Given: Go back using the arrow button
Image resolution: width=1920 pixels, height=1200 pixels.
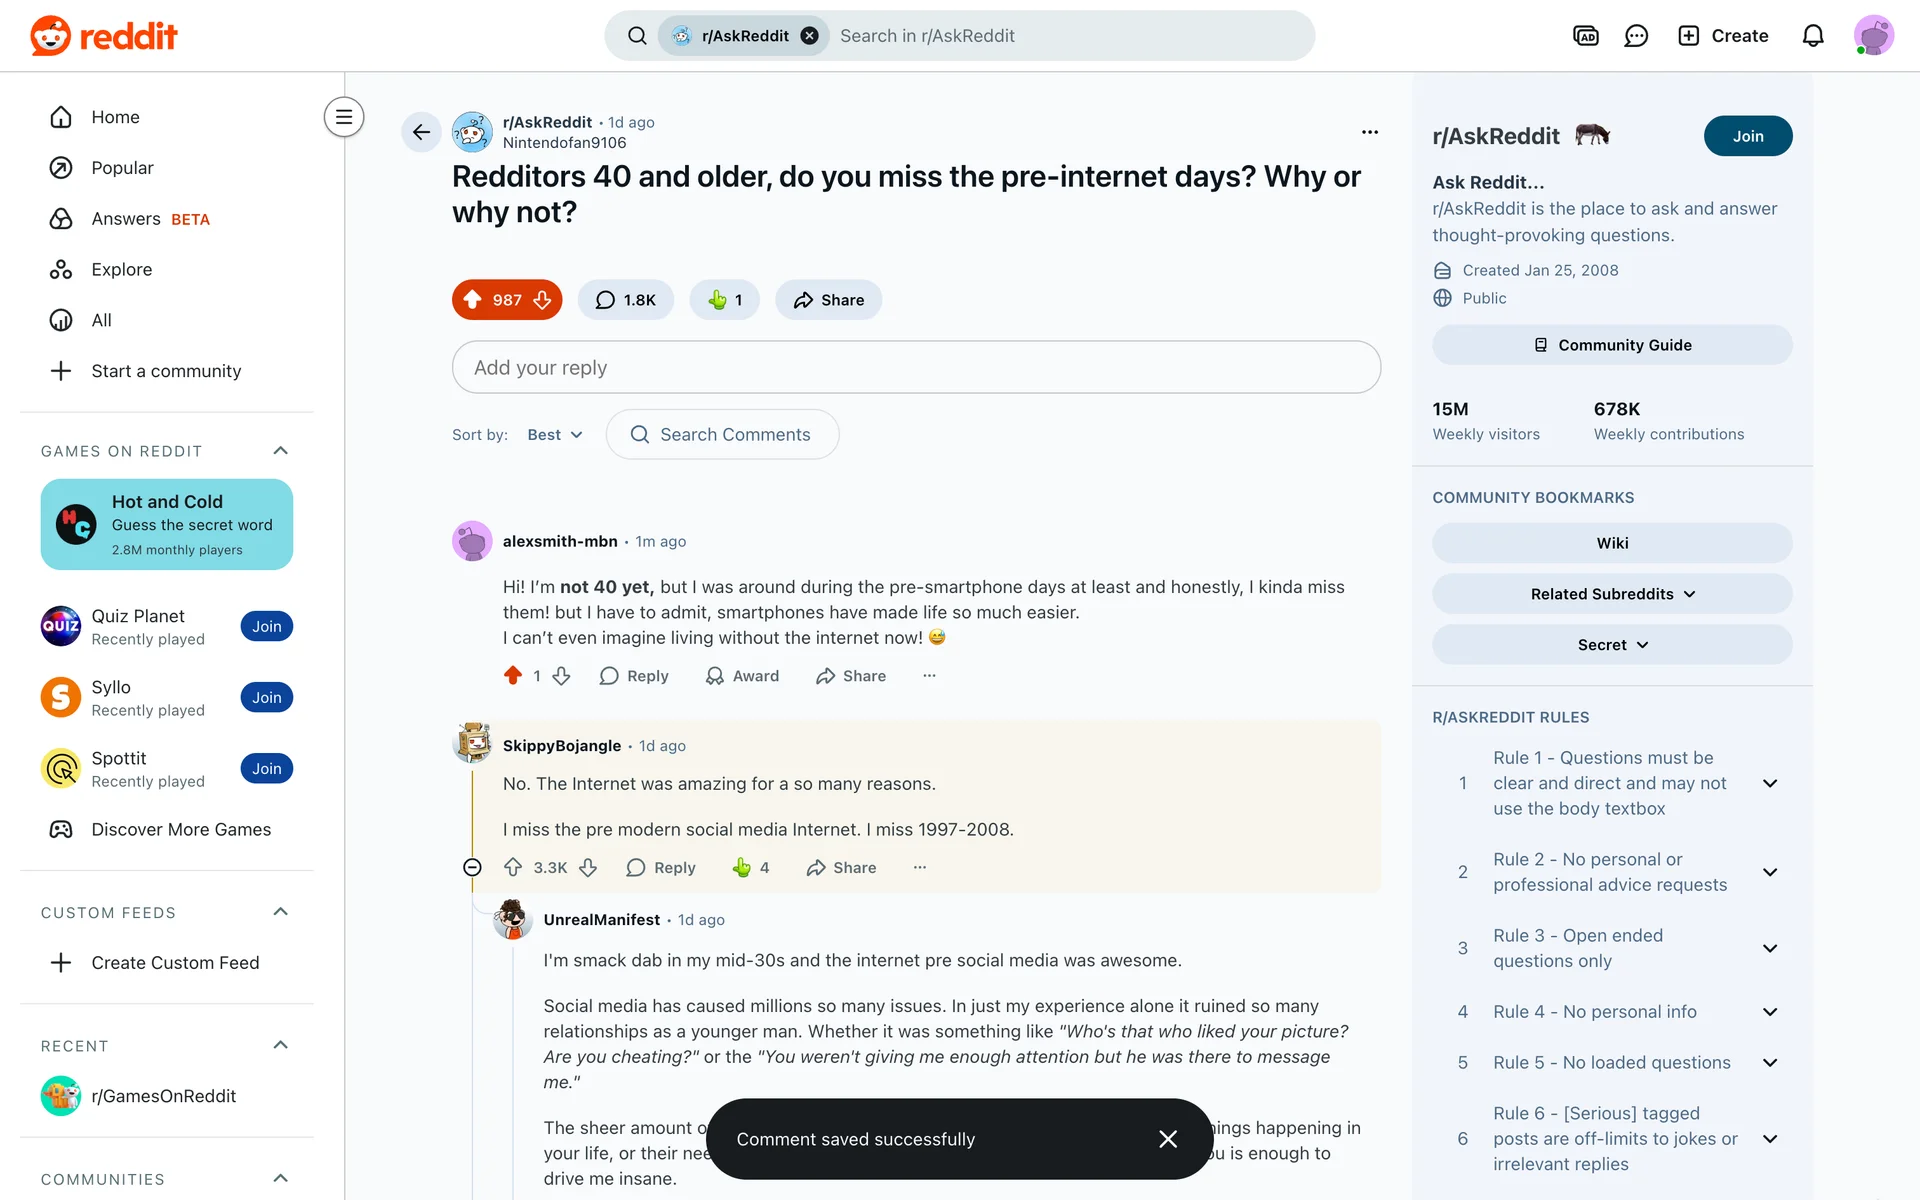Looking at the screenshot, I should point(421,132).
